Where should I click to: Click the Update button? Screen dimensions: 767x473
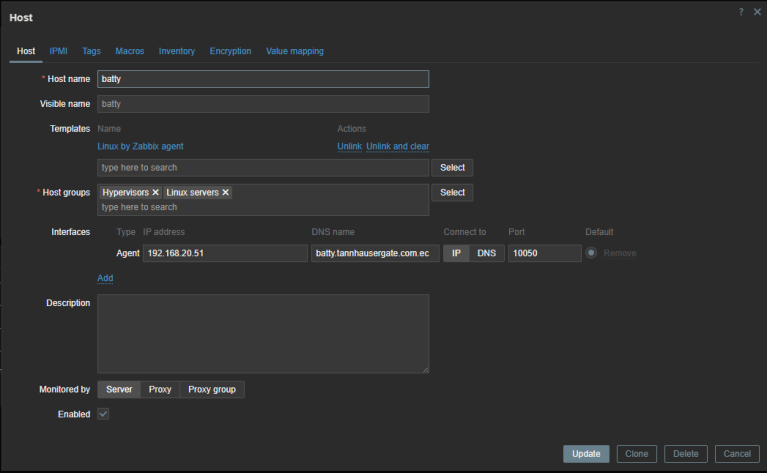[586, 453]
